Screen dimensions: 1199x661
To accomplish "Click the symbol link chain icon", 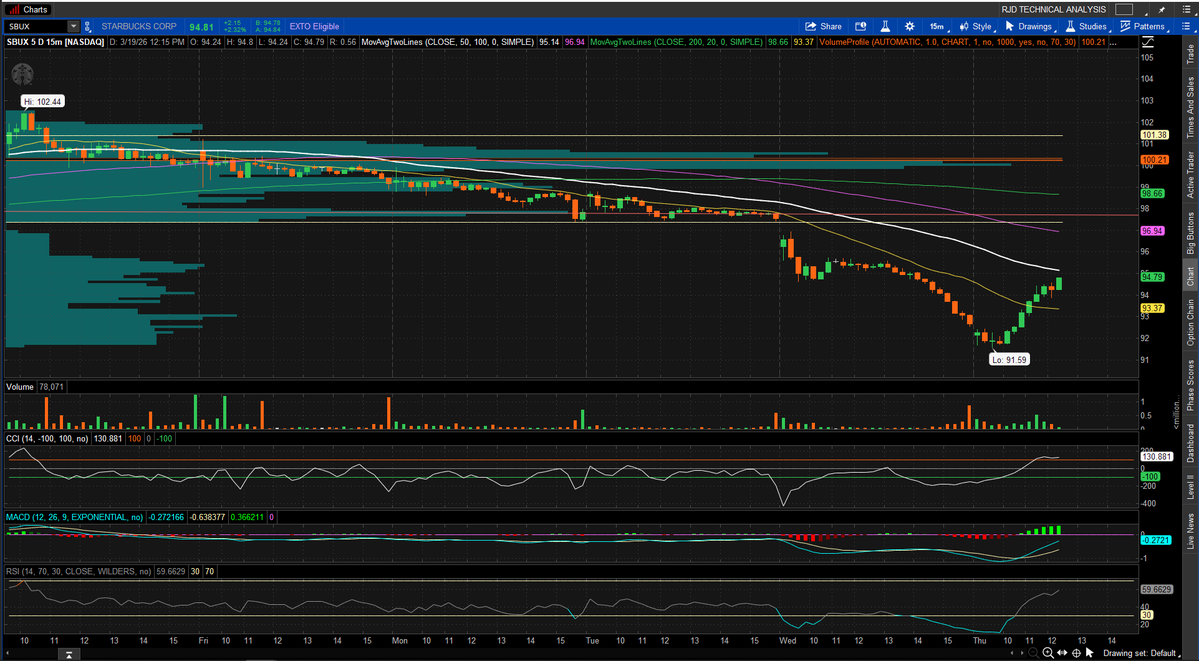I will click(86, 26).
